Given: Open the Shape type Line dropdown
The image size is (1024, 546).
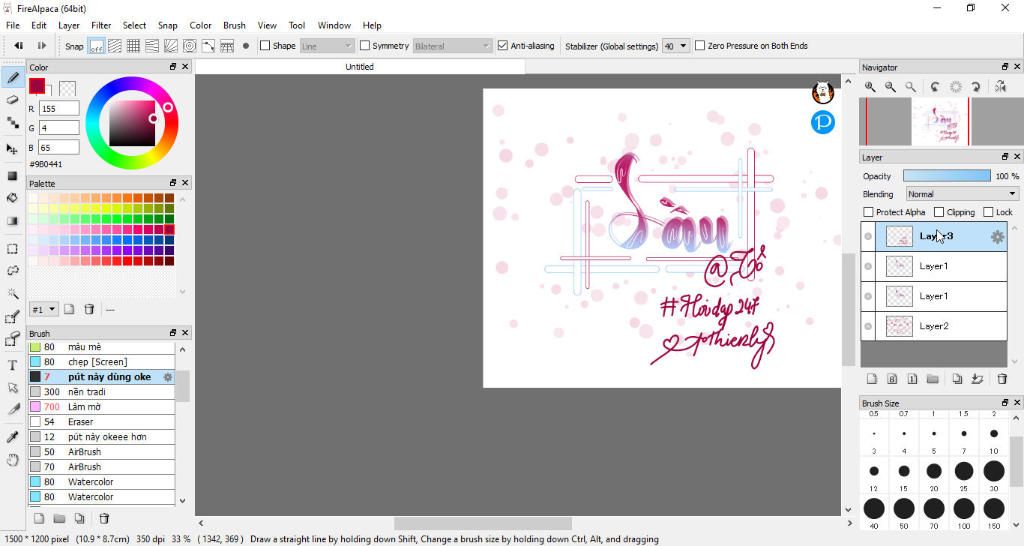Looking at the screenshot, I should click(327, 46).
